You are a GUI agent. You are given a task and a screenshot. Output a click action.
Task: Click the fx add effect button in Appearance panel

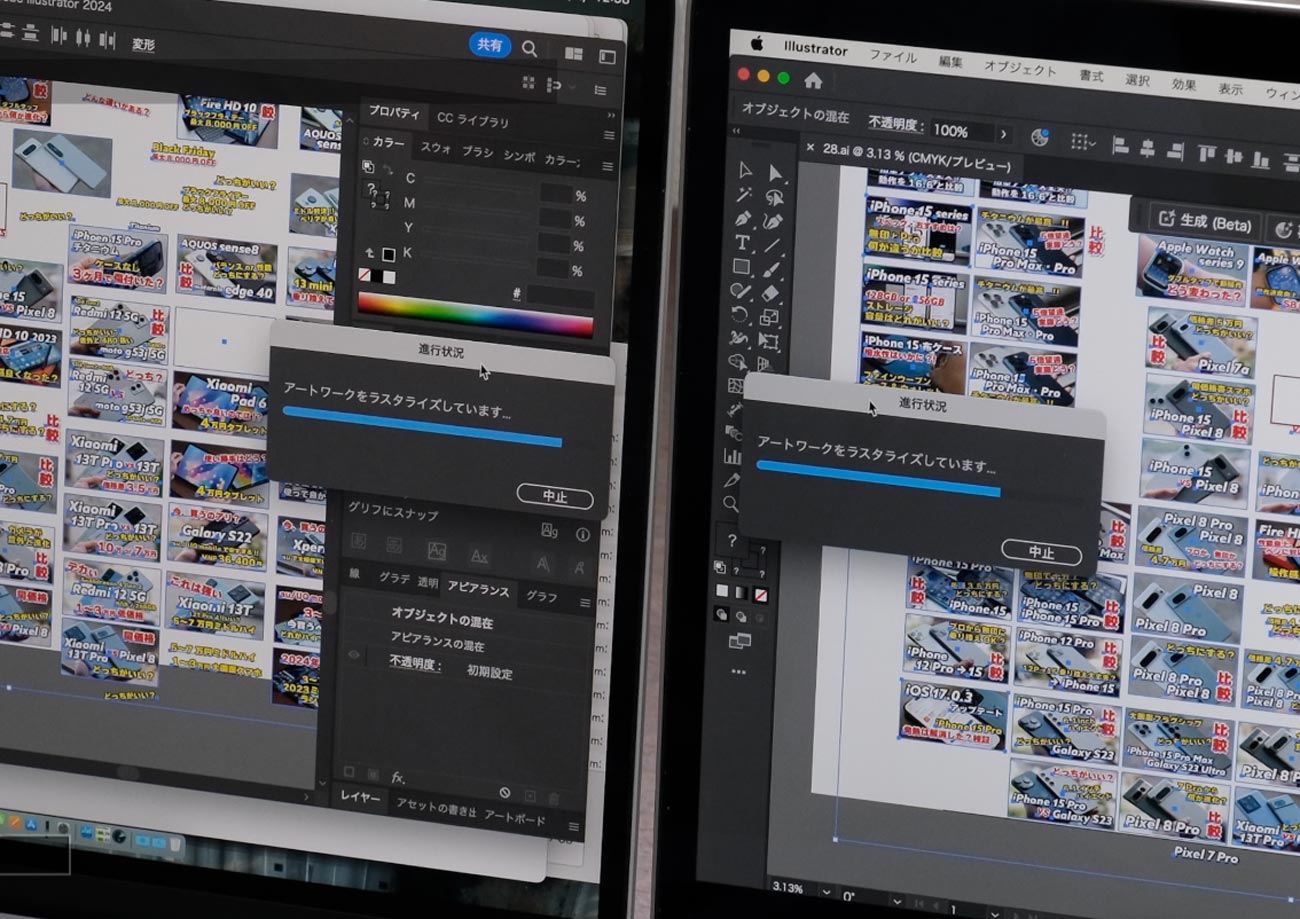(x=398, y=778)
